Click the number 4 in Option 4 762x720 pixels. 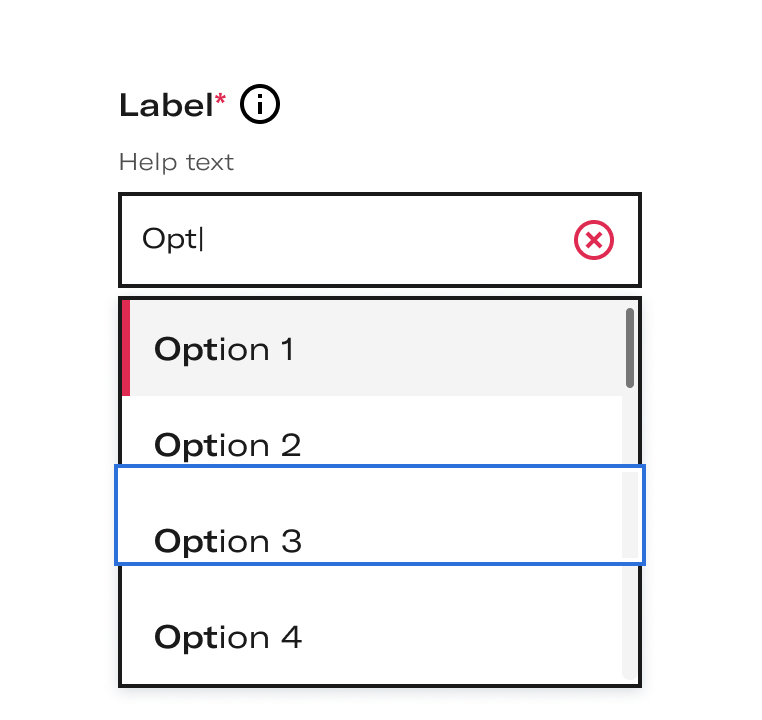click(x=291, y=637)
